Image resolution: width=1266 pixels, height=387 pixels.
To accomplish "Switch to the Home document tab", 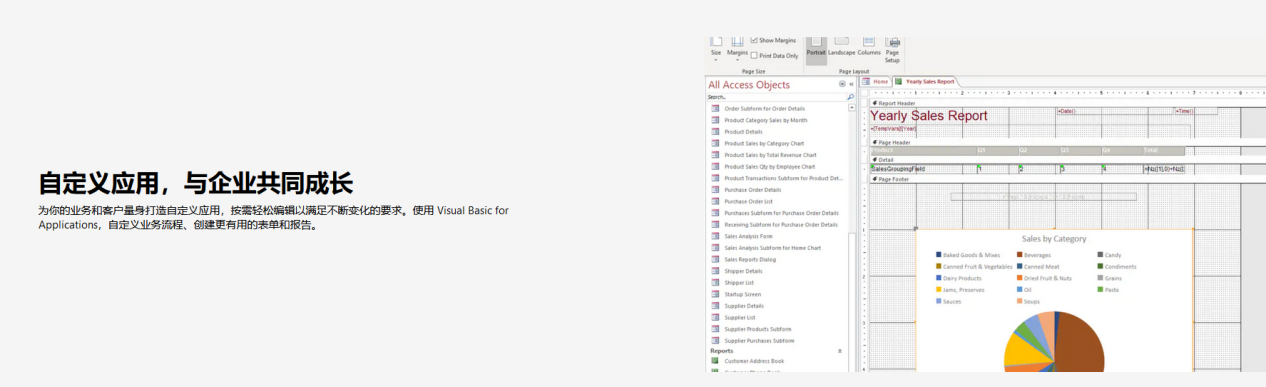I will pyautogui.click(x=876, y=81).
